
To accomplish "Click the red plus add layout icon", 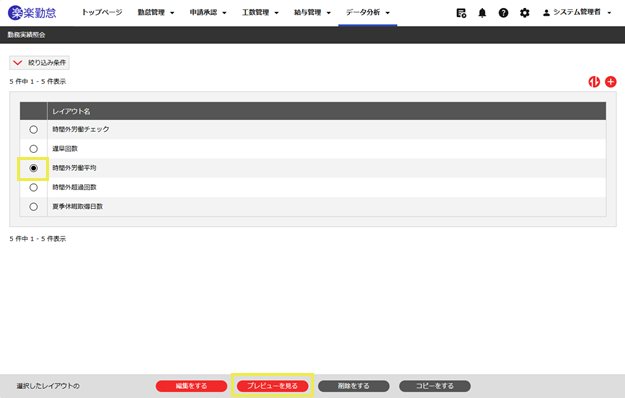I will click(x=611, y=82).
